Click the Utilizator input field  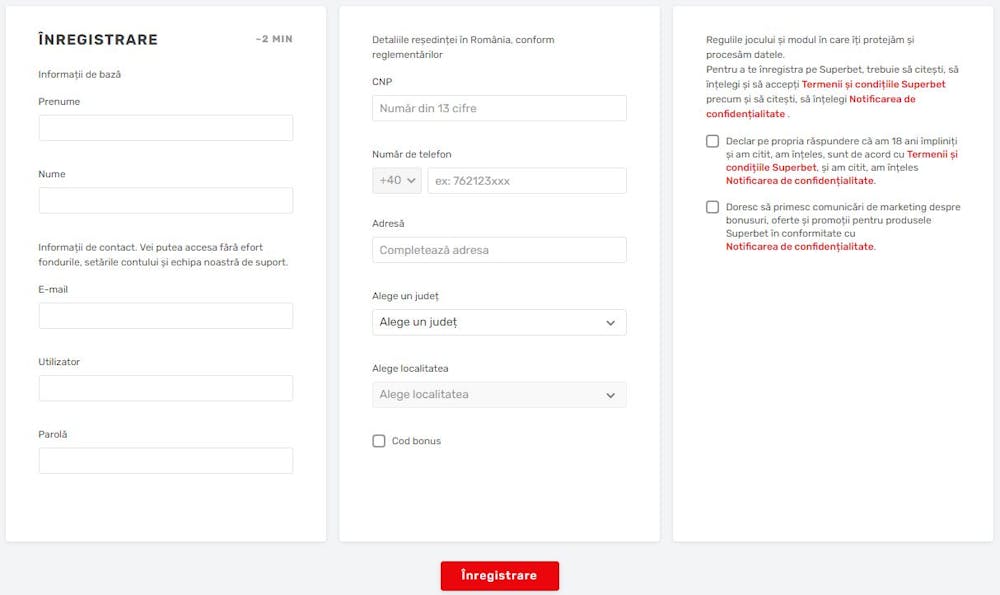coord(166,388)
